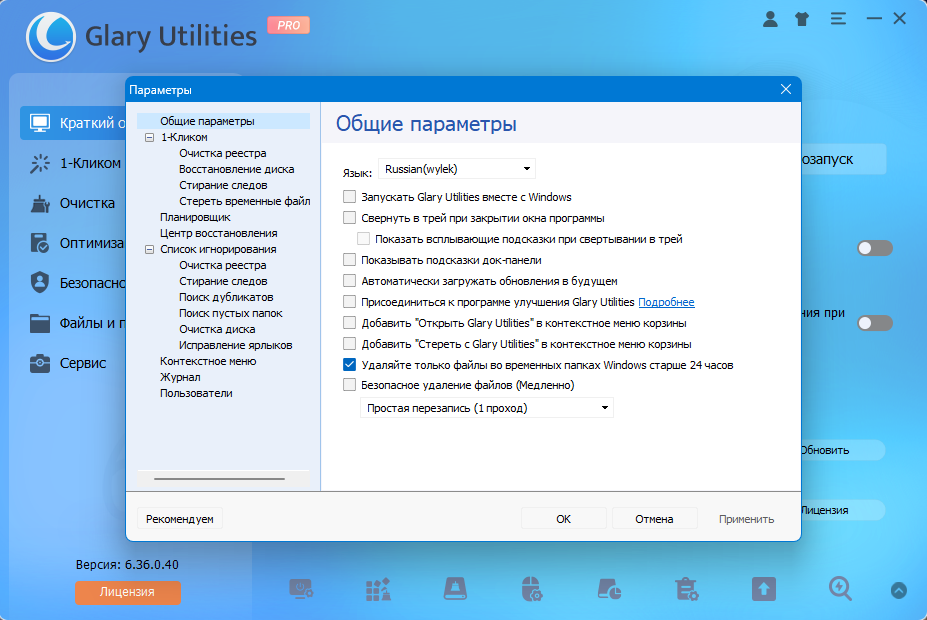The height and width of the screenshot is (620, 927).
Task: Open the skin (t-shirt) icon
Action: pos(802,19)
